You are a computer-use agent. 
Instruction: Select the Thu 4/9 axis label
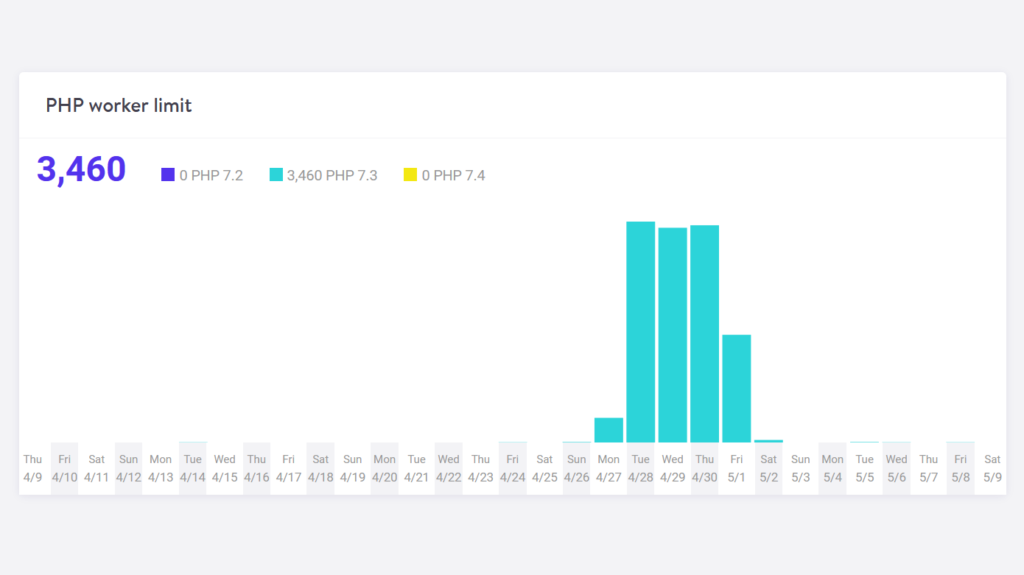coord(33,468)
